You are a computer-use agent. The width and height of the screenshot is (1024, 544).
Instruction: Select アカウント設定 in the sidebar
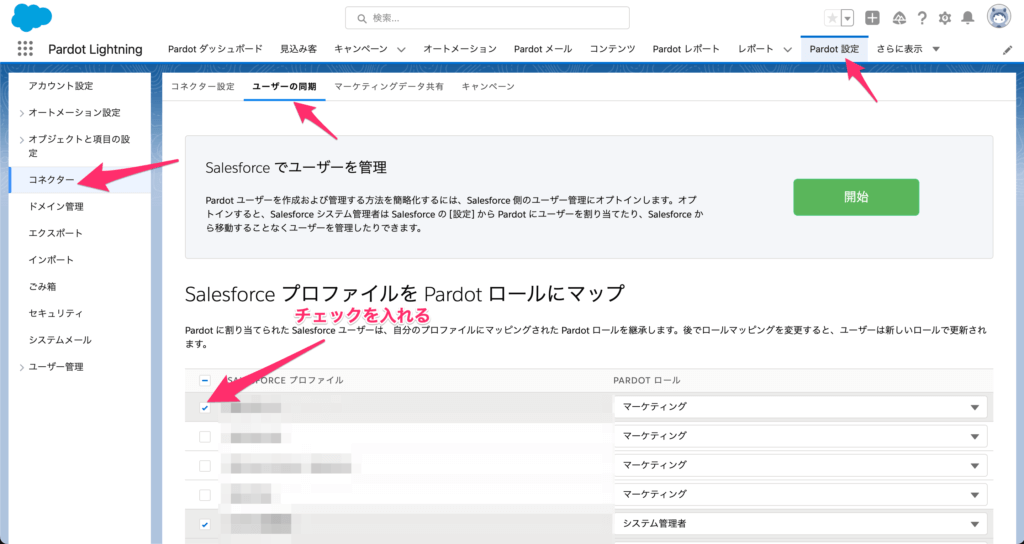[x=61, y=86]
